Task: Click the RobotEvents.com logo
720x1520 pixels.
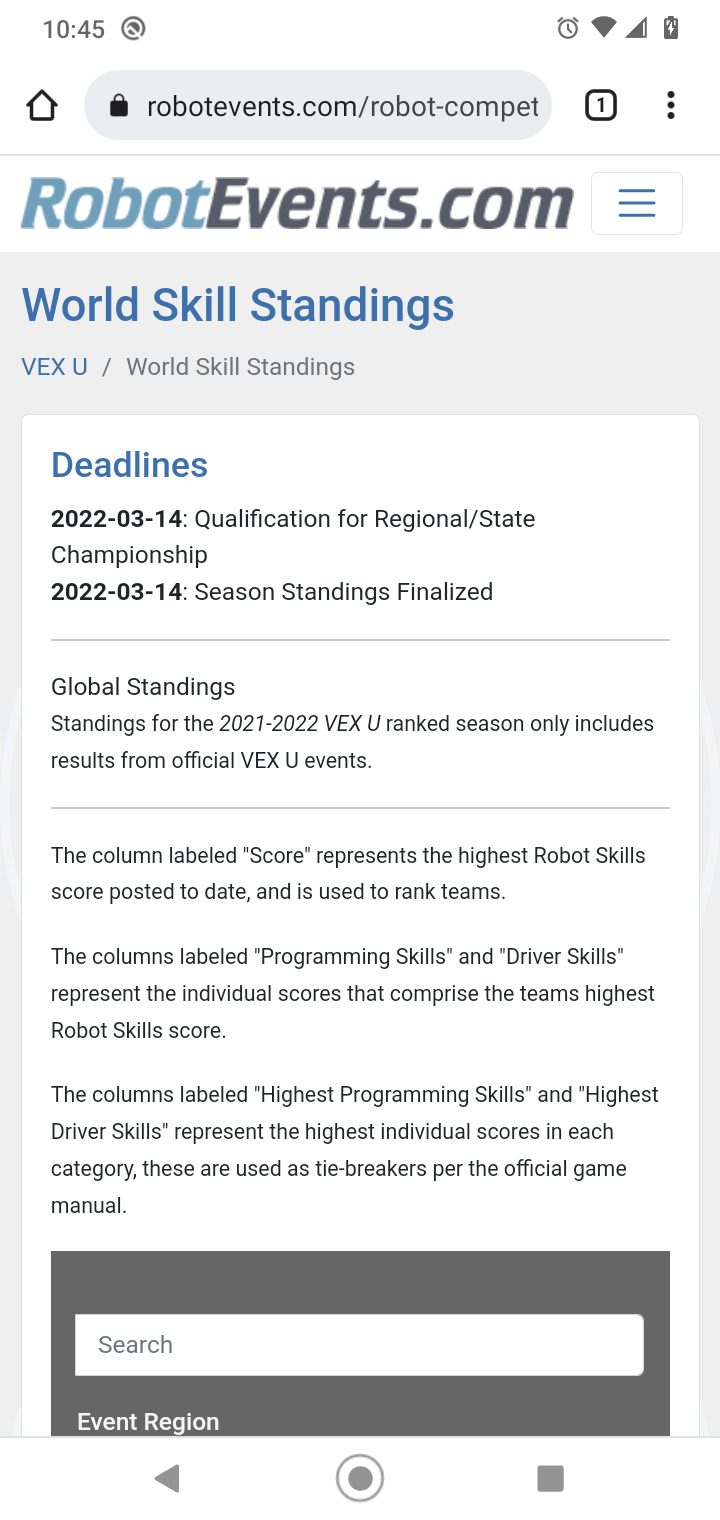Action: point(297,203)
